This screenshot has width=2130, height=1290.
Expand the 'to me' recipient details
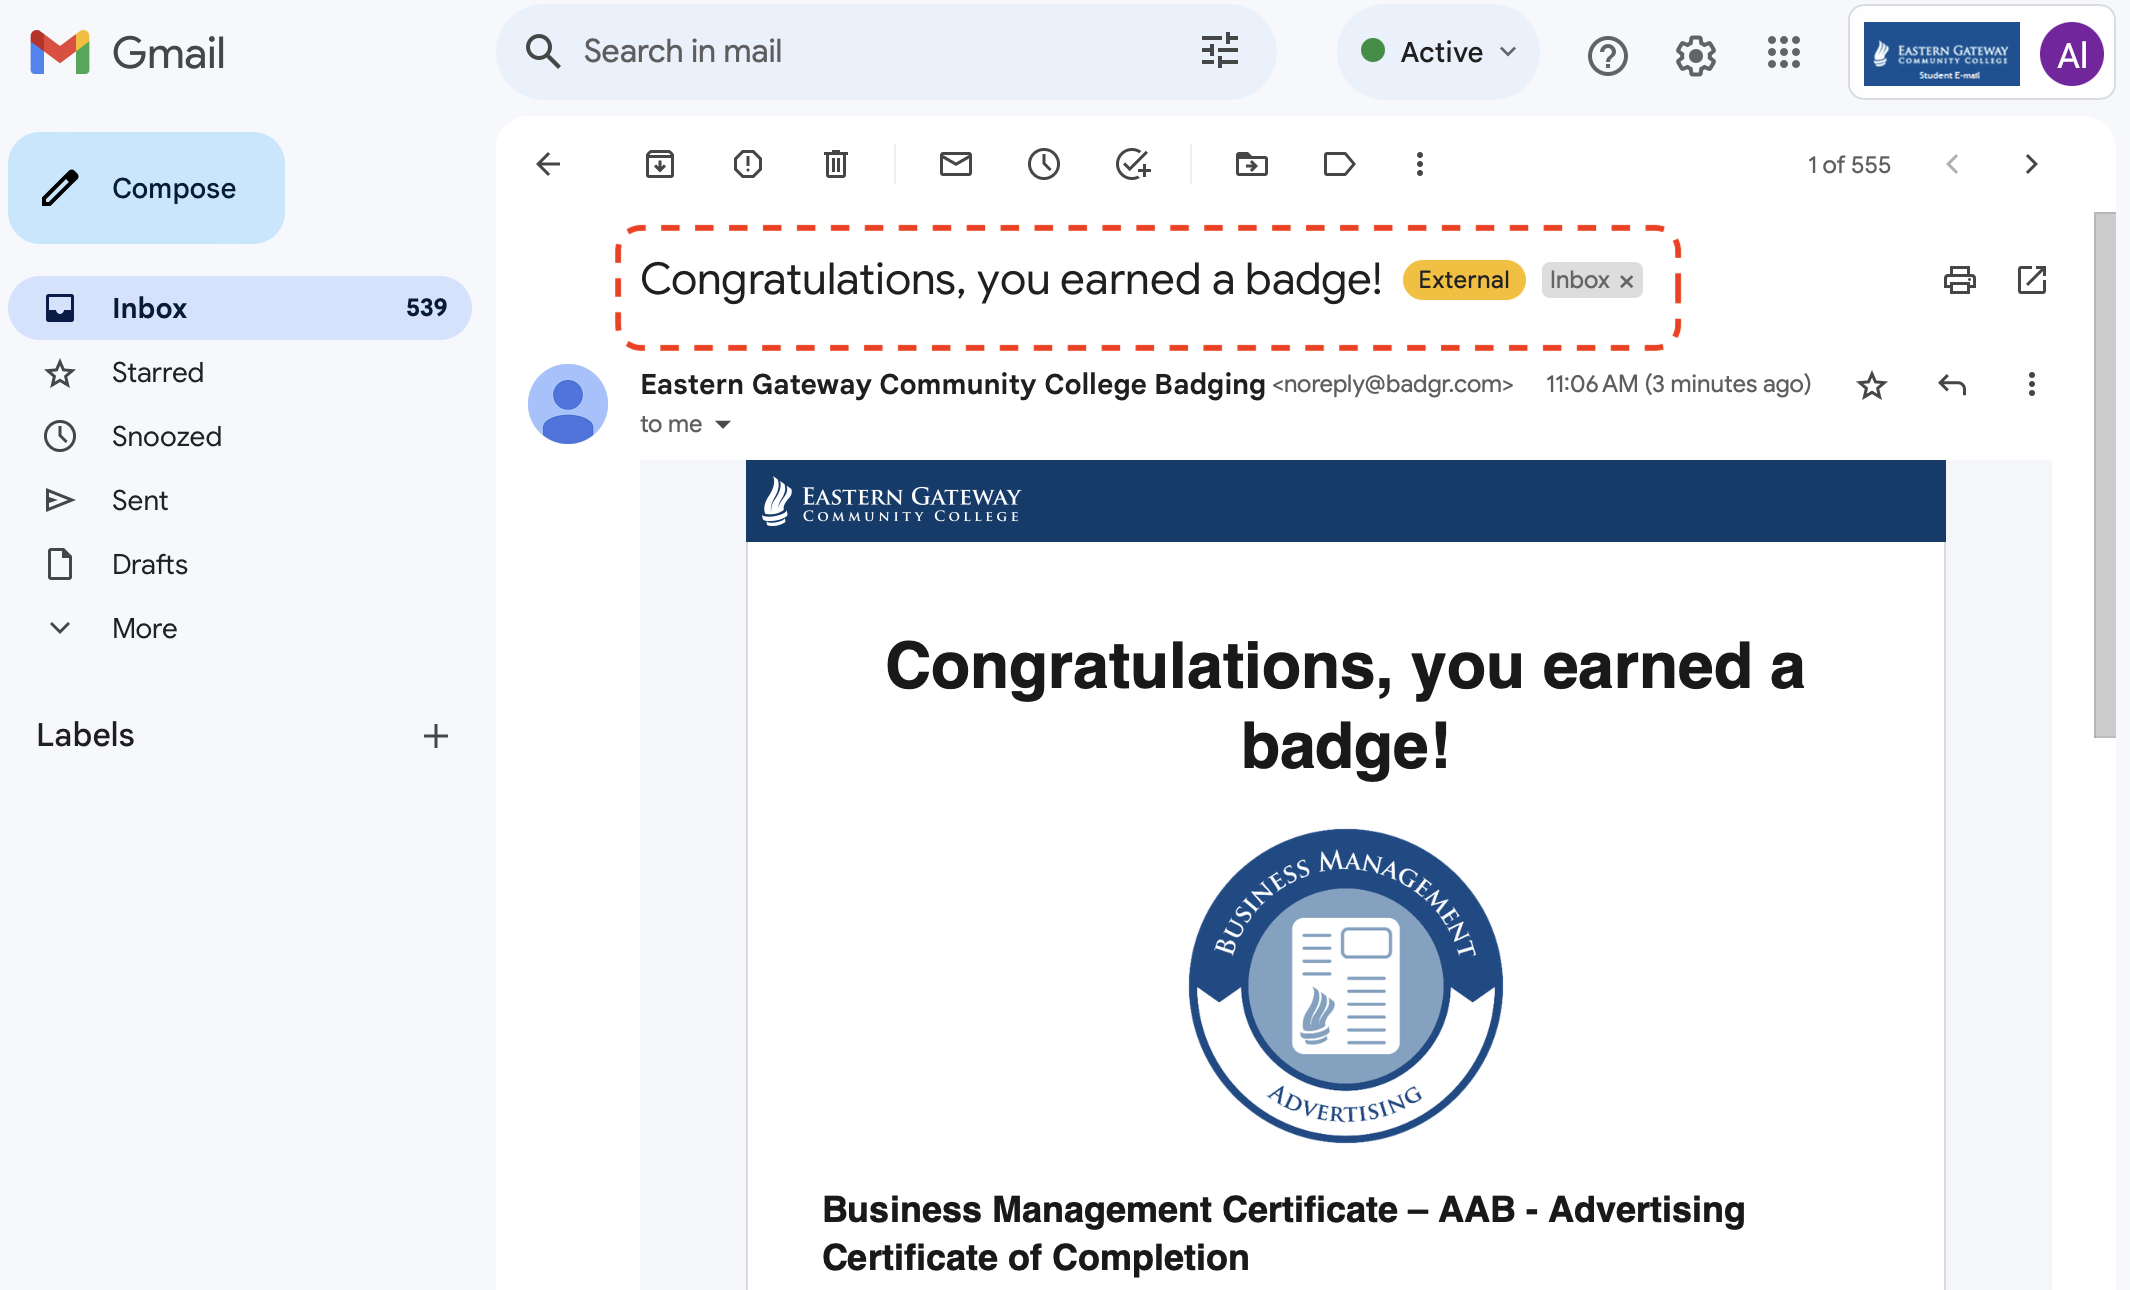pos(723,425)
